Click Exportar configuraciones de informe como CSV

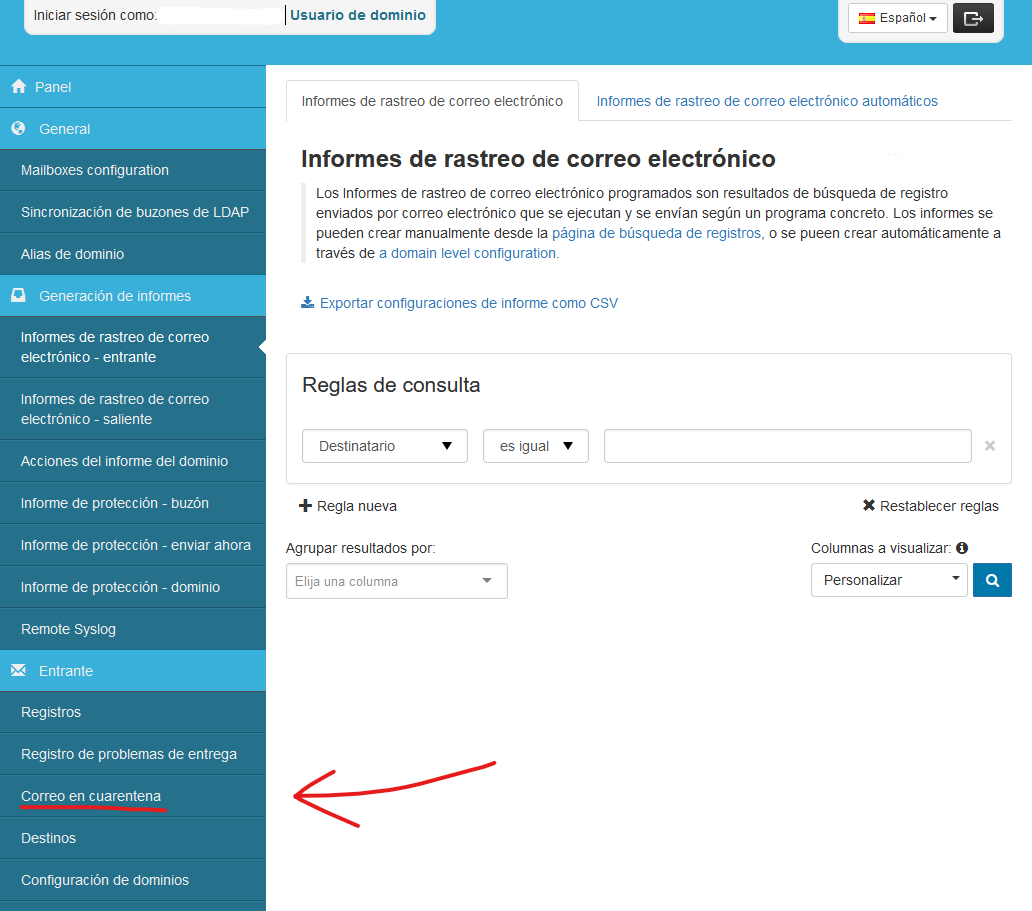468,303
